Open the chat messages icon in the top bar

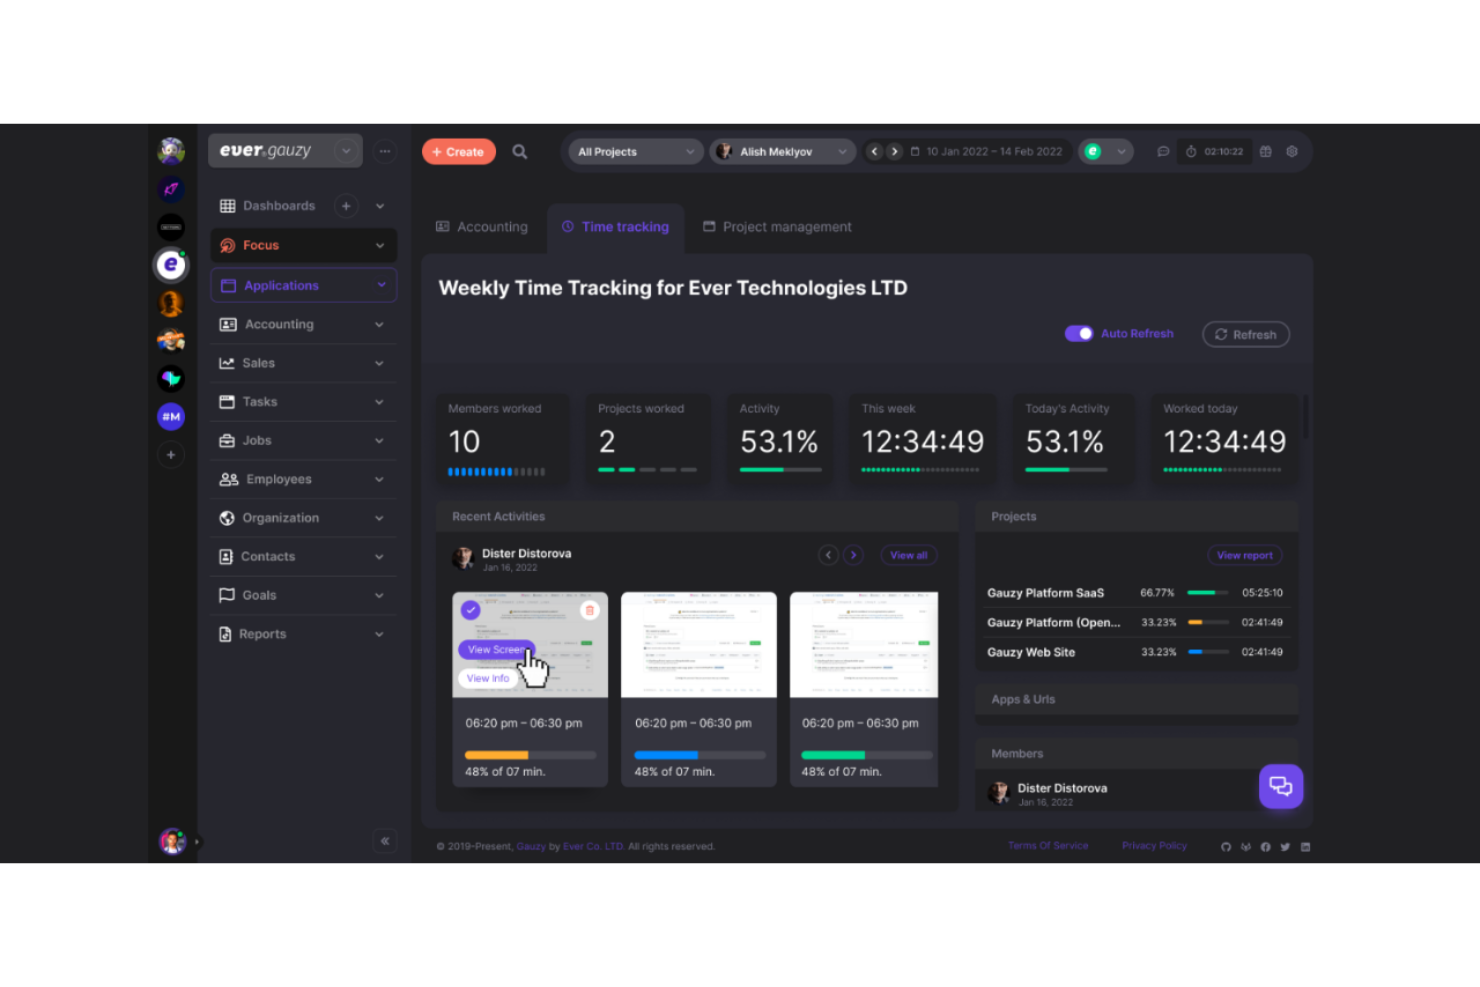(x=1163, y=151)
